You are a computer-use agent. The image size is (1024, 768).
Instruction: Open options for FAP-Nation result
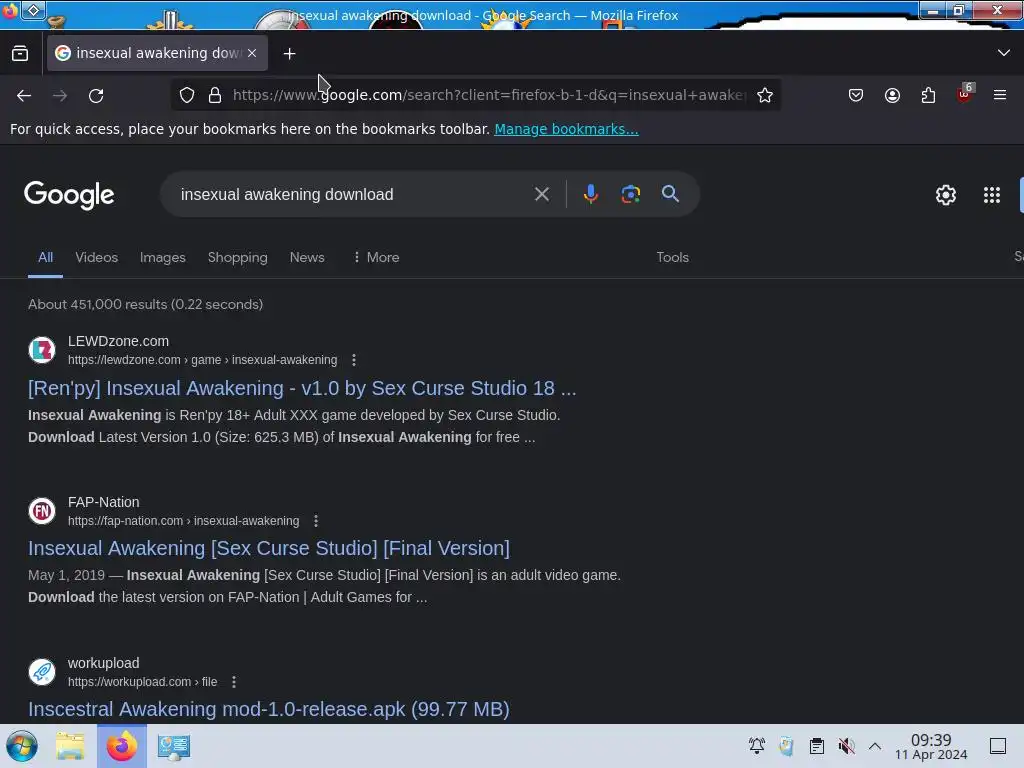point(316,521)
